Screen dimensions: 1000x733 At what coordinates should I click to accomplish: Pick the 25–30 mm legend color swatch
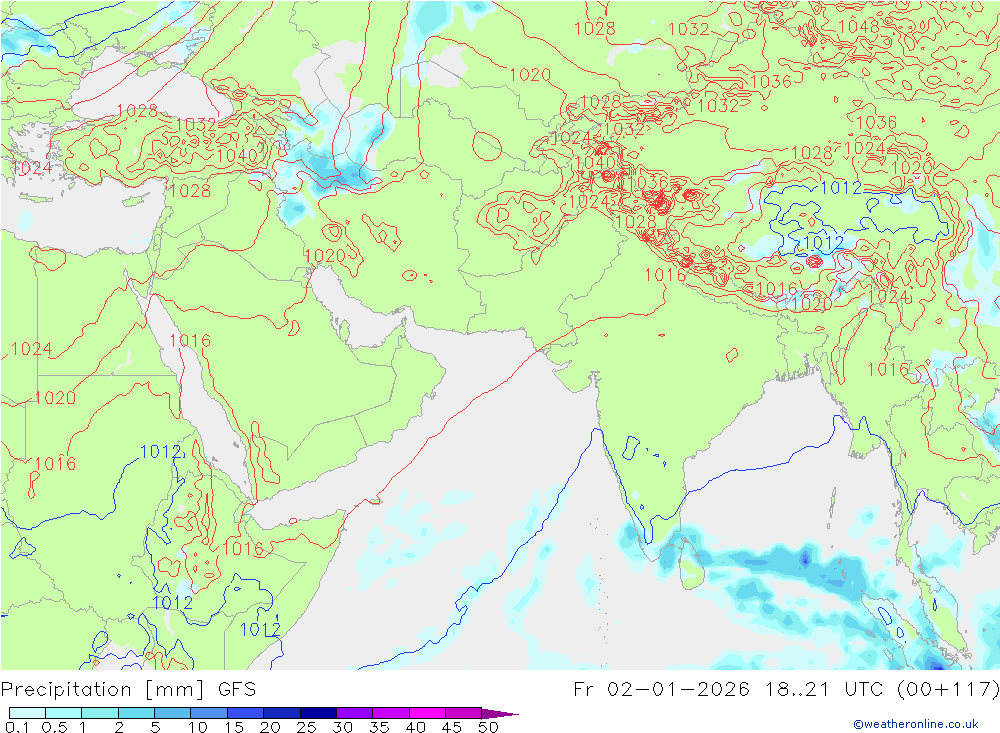pos(318,713)
